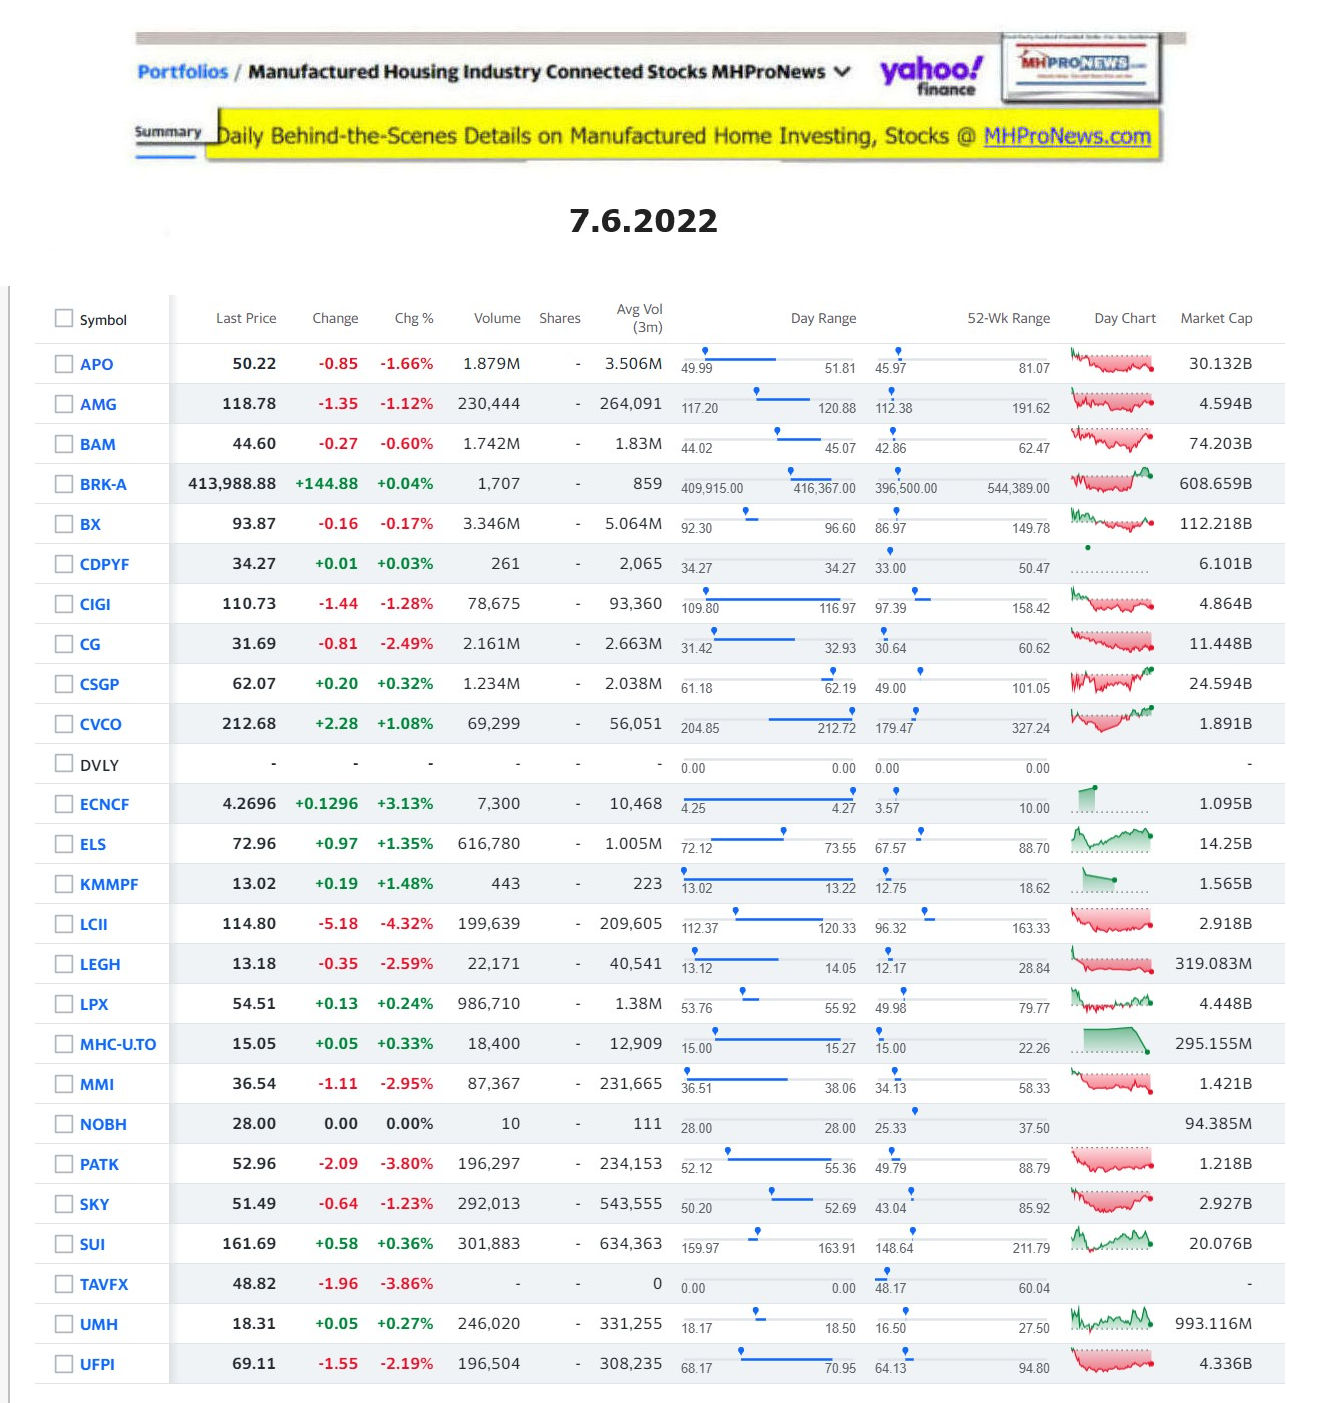Open the CVCO ticker link
Viewport: 1328px width, 1403px height.
100,724
